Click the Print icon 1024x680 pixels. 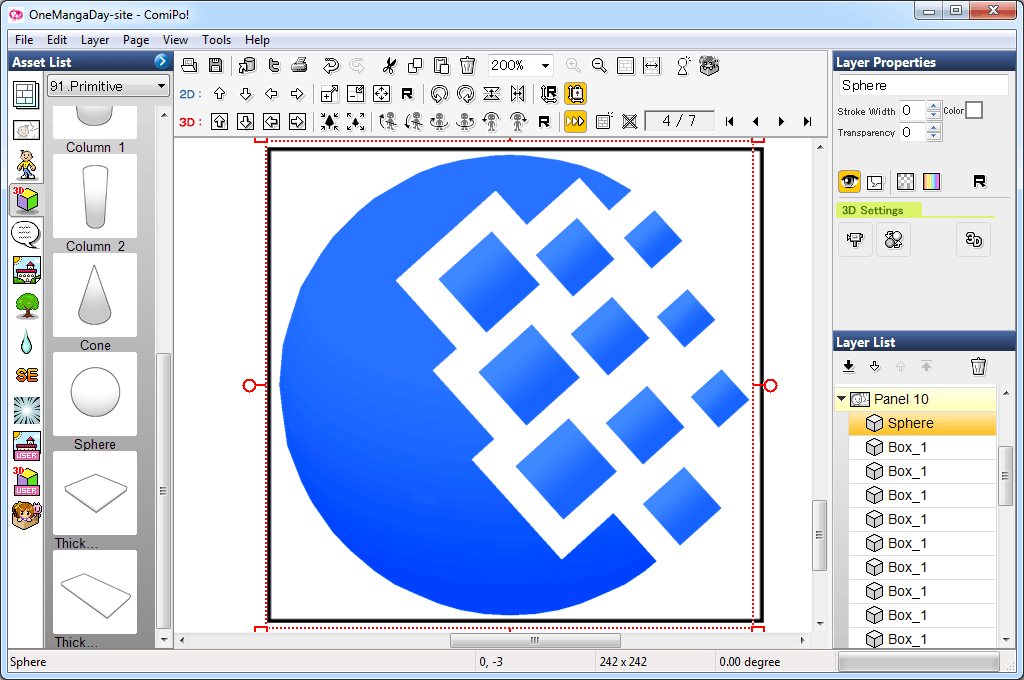click(299, 65)
